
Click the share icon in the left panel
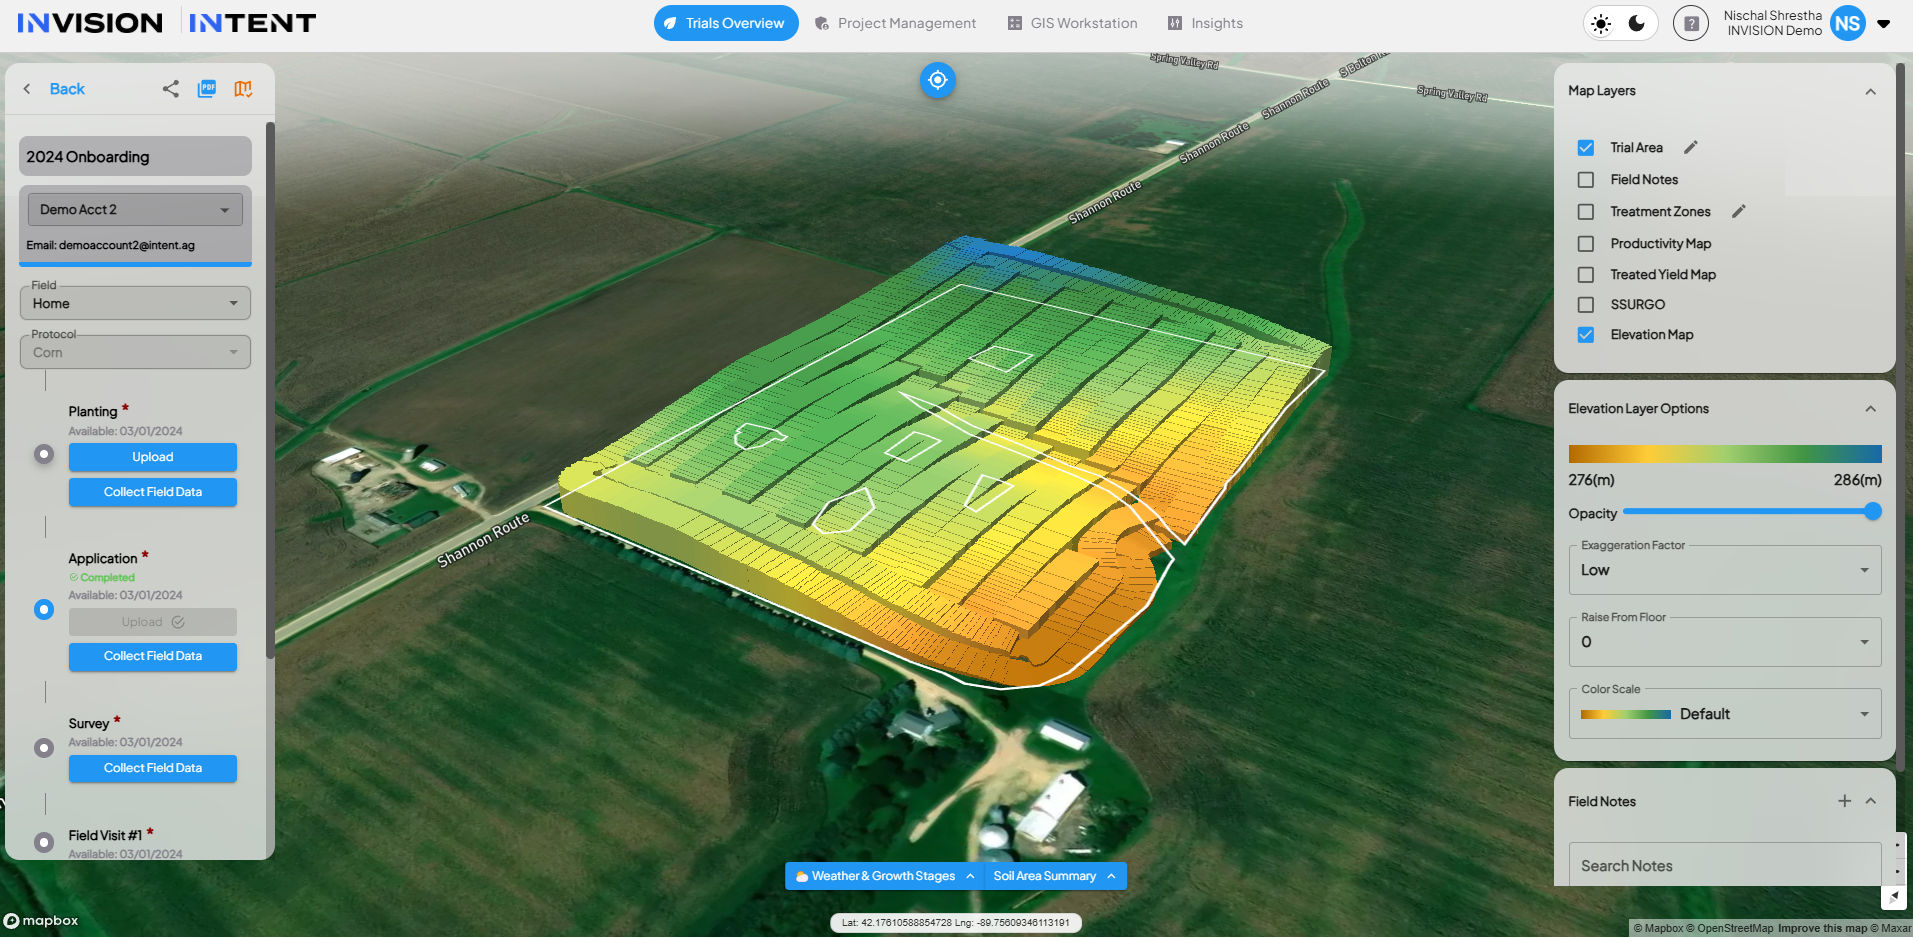pyautogui.click(x=171, y=89)
